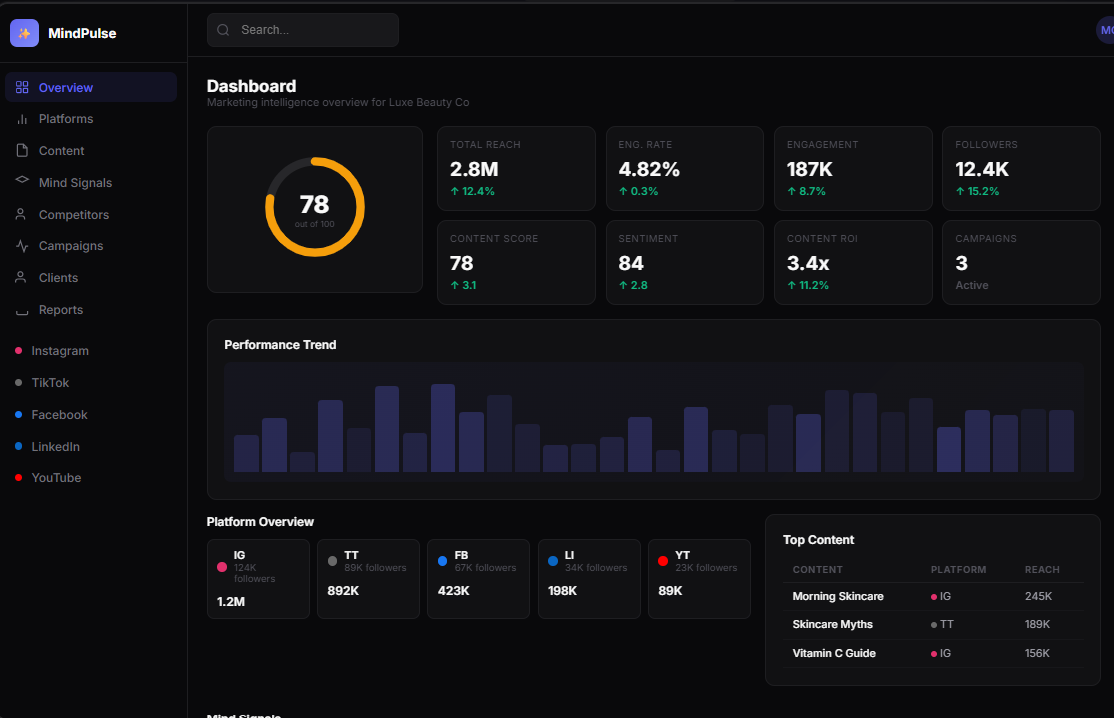Click the red dot beside YouTube
This screenshot has width=1114, height=718.
[18, 477]
